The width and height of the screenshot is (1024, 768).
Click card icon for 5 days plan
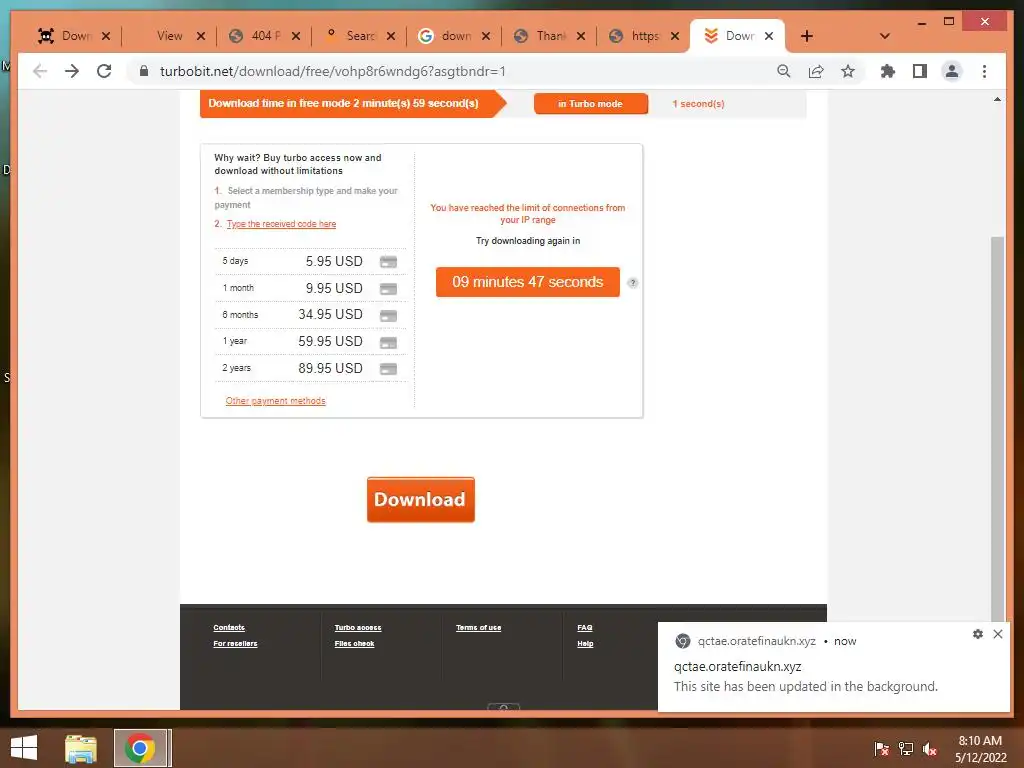pyautogui.click(x=389, y=262)
